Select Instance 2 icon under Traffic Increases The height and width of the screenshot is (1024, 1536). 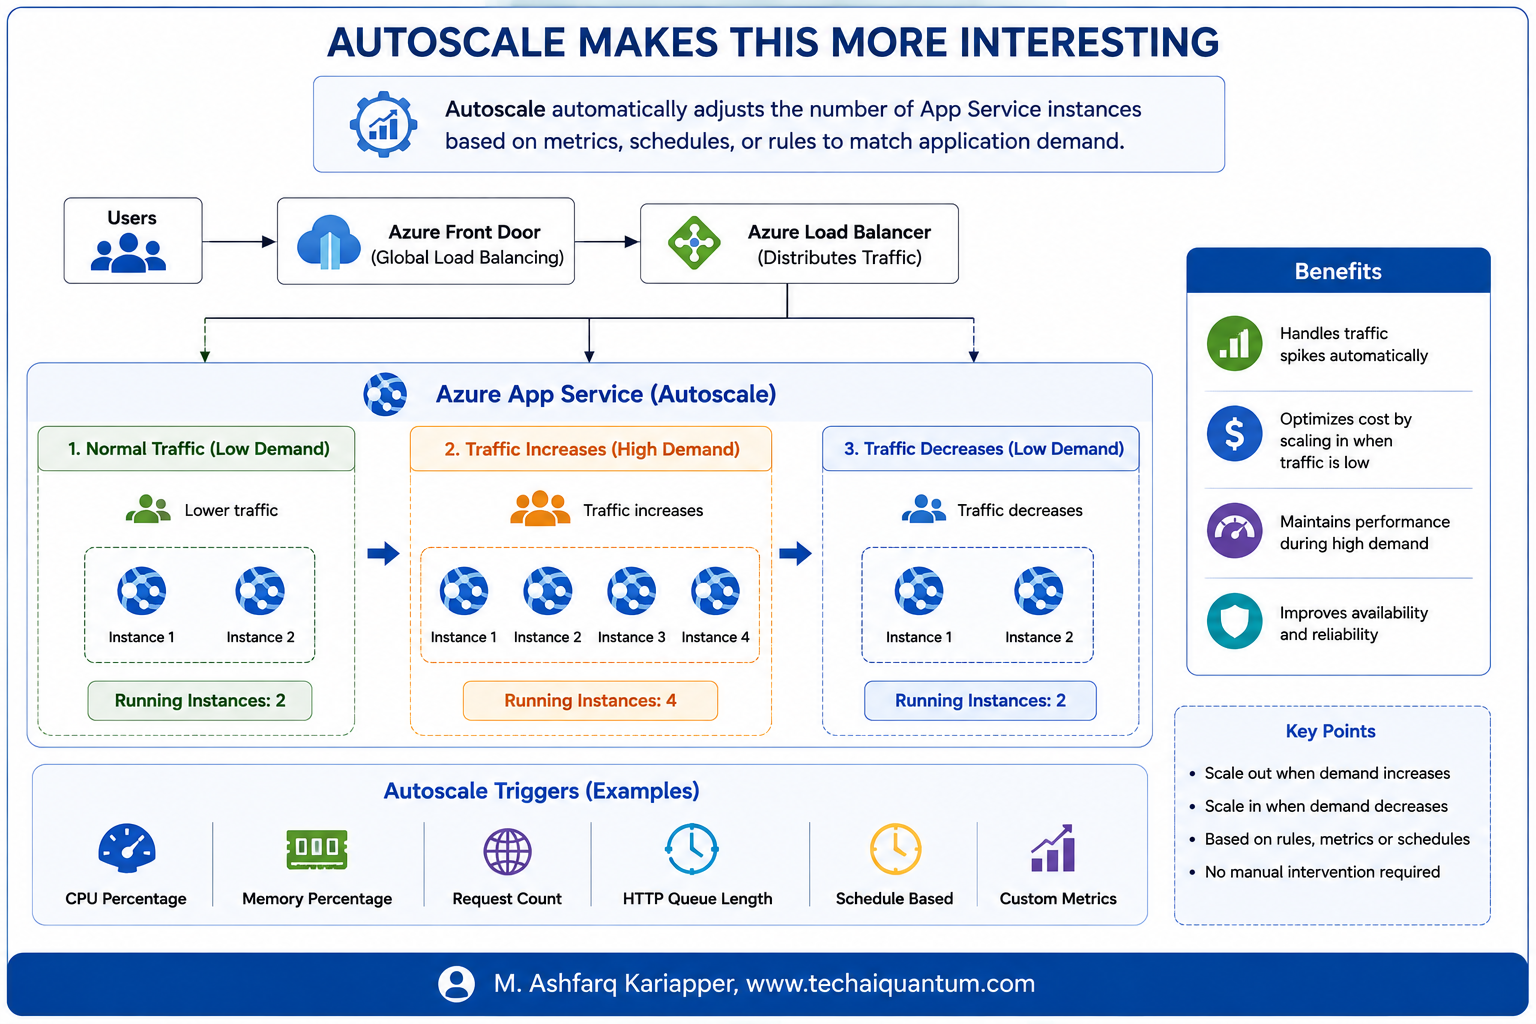coord(548,591)
